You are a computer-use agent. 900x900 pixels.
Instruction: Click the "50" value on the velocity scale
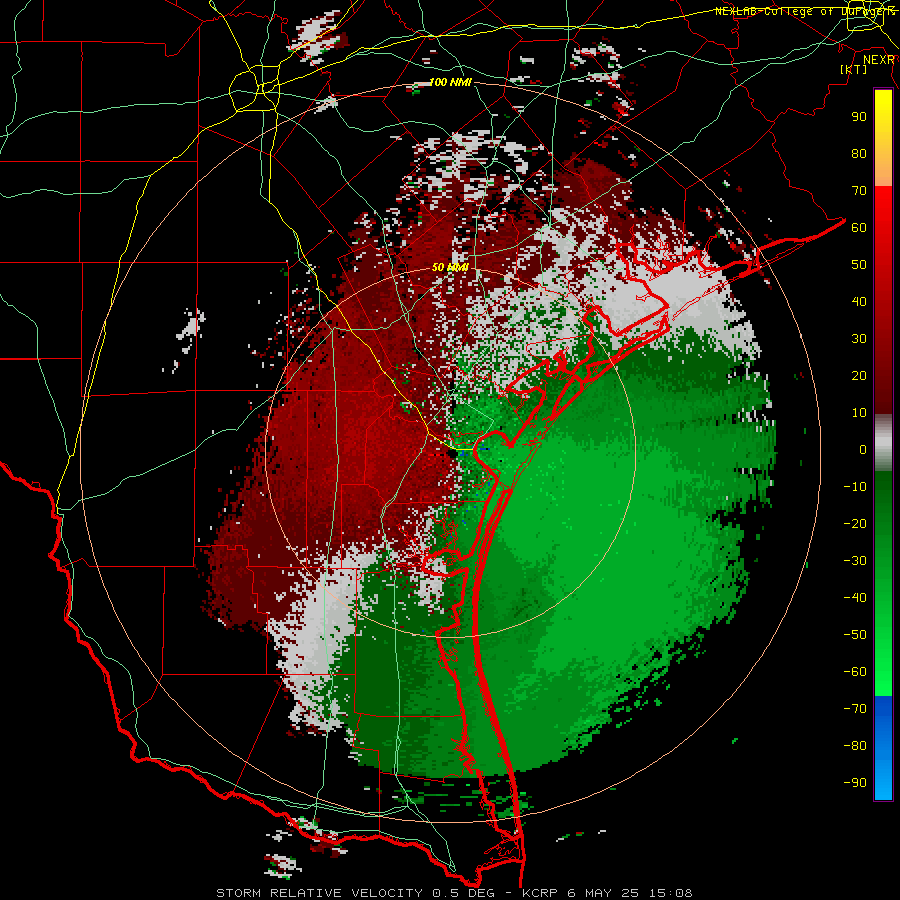tap(859, 265)
